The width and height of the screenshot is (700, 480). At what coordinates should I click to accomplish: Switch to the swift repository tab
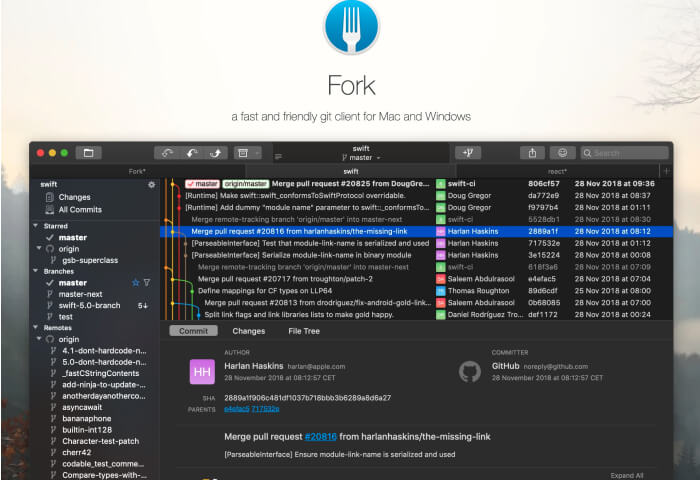pos(351,171)
